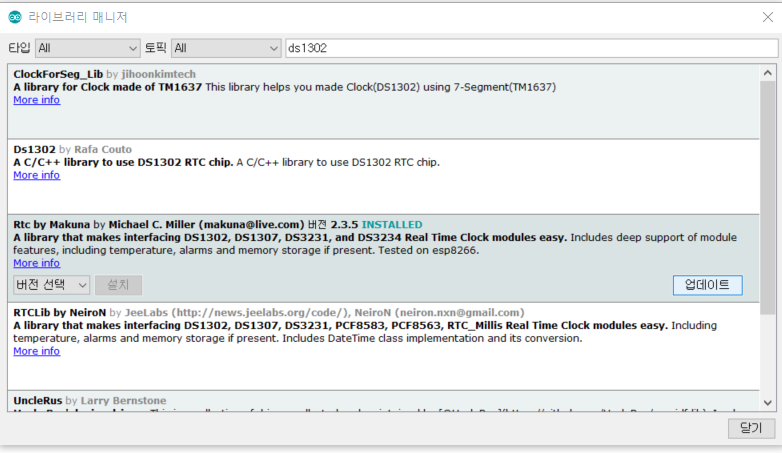Click the 닫기 close button
The width and height of the screenshot is (782, 453).
pos(751,428)
